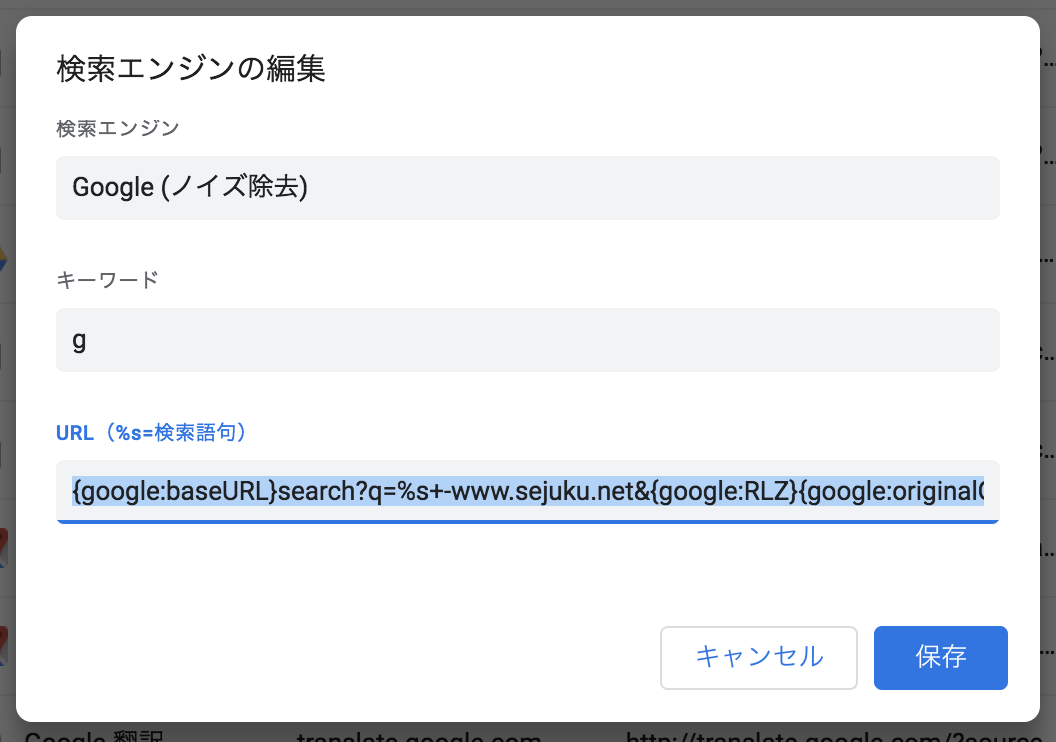Place cursor on {google:baseURL} in URL field
This screenshot has height=742, width=1056.
[174, 491]
